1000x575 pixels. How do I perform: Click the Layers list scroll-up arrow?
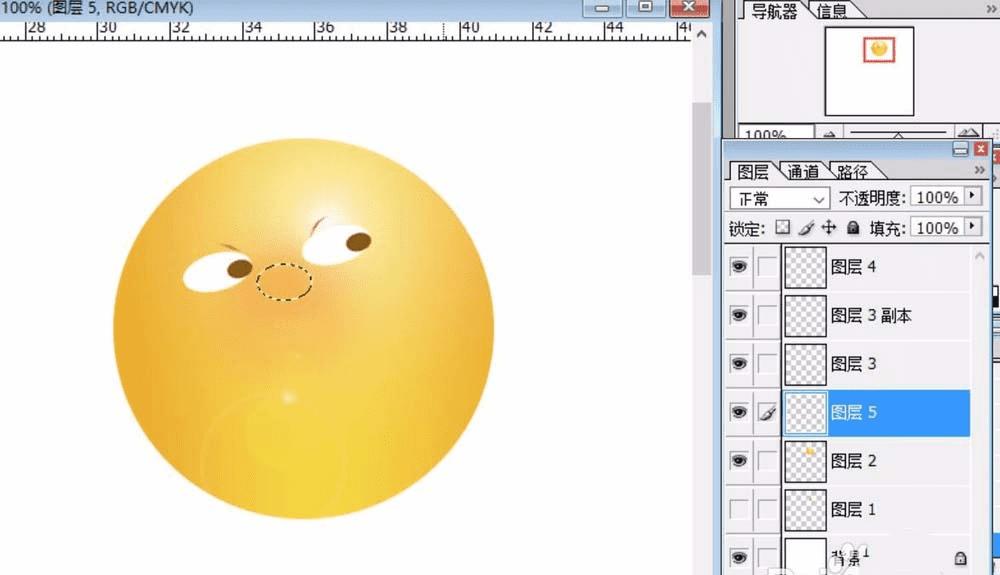pos(980,256)
